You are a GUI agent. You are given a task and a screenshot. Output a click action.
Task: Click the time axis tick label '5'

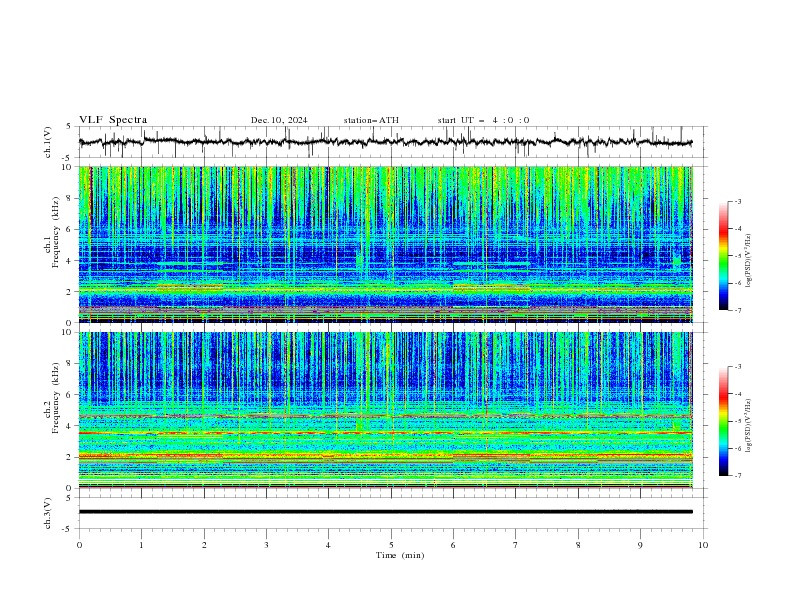click(x=391, y=545)
